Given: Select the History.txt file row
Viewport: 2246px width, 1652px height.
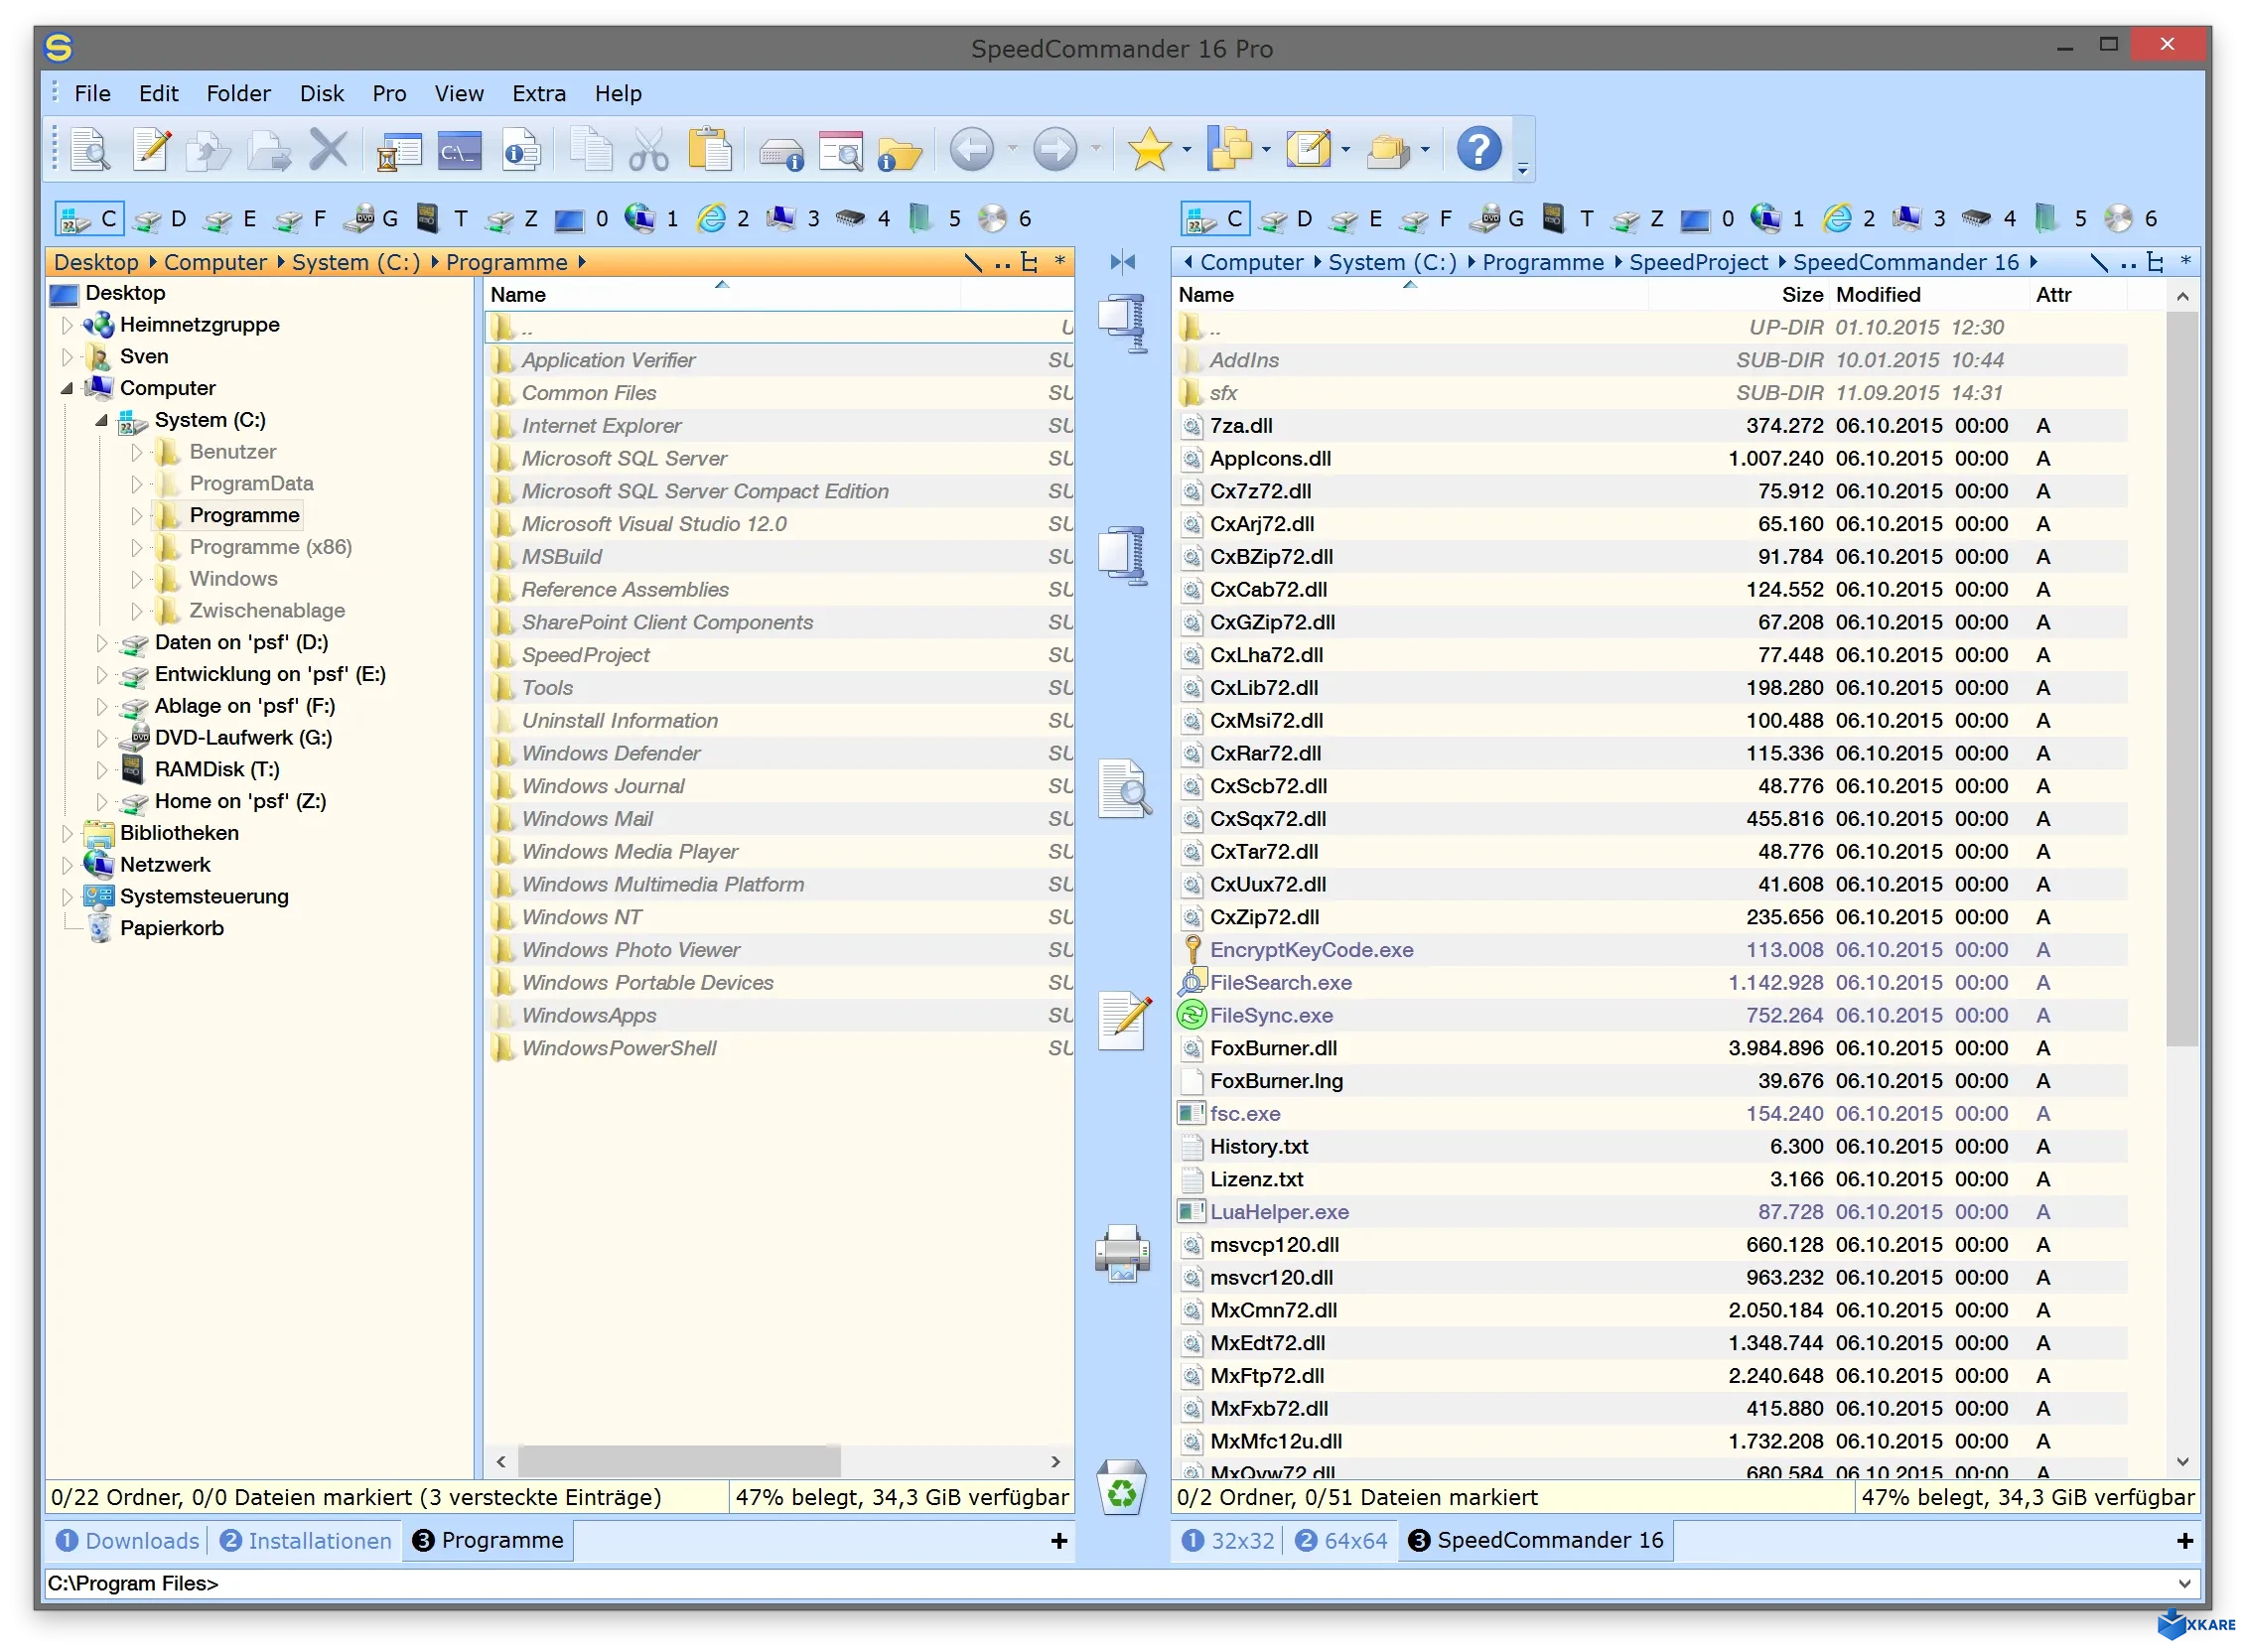Looking at the screenshot, I should point(1651,1147).
